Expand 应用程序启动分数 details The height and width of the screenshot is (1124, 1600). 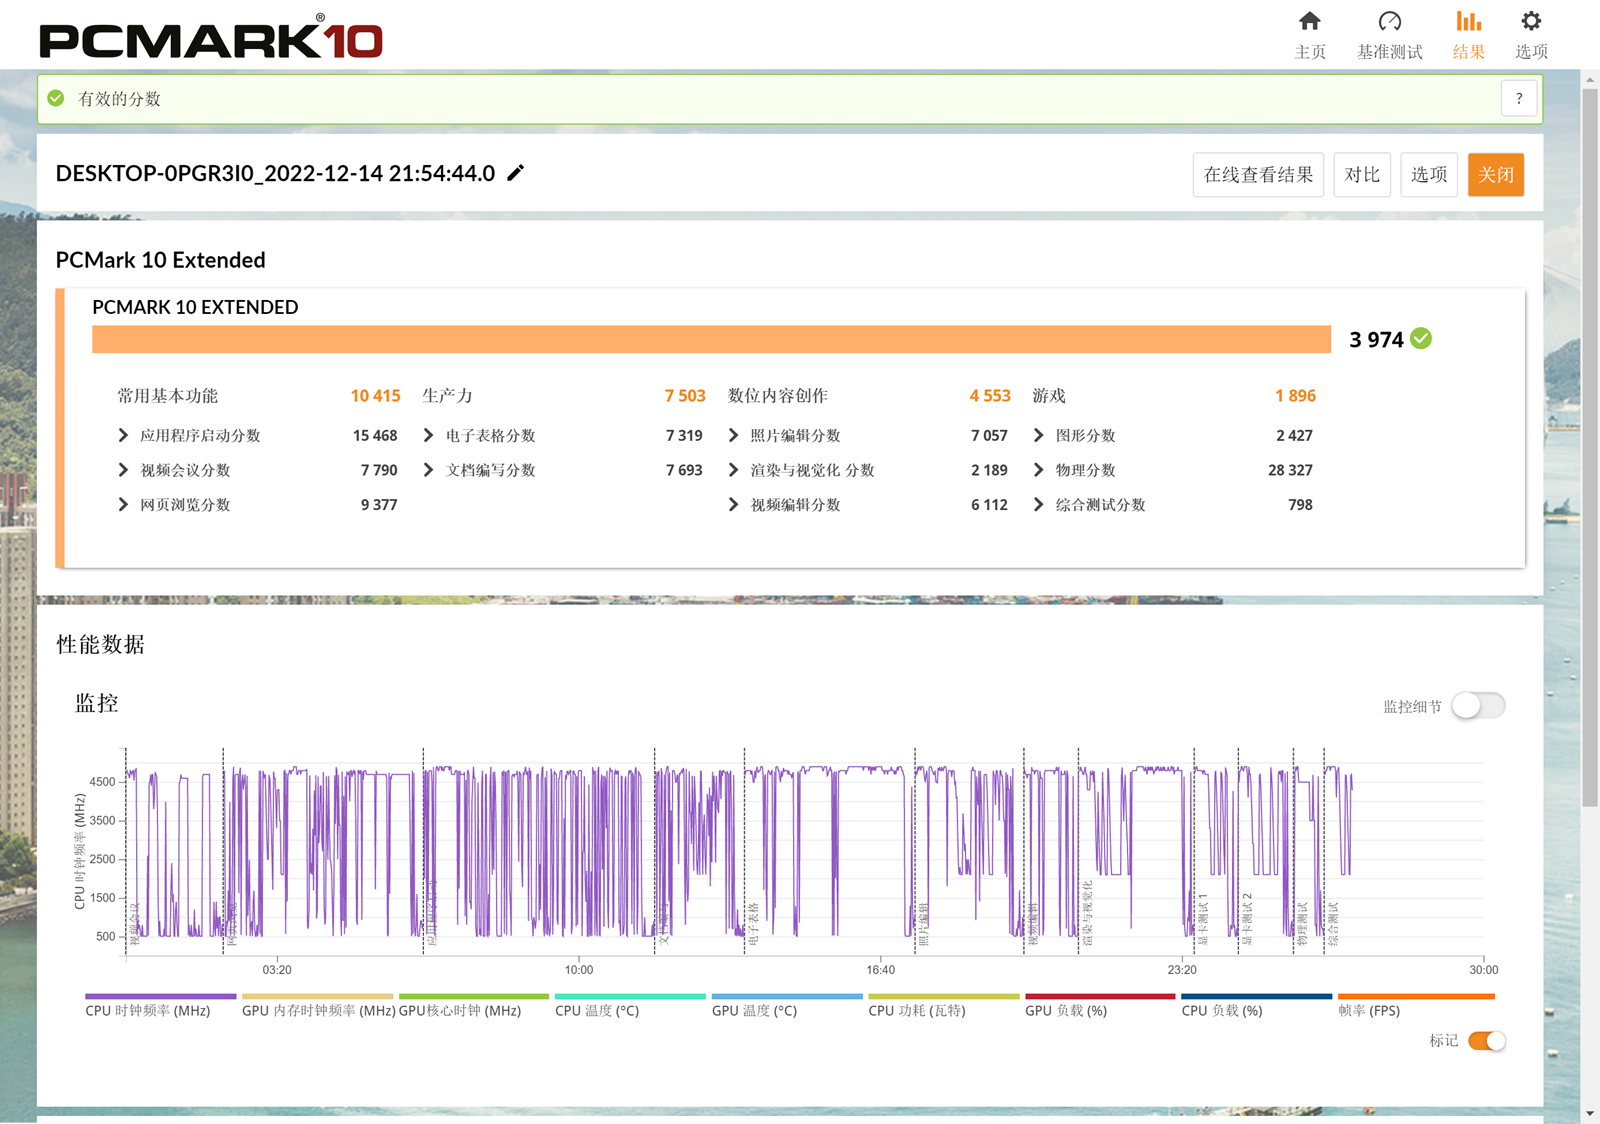point(123,435)
